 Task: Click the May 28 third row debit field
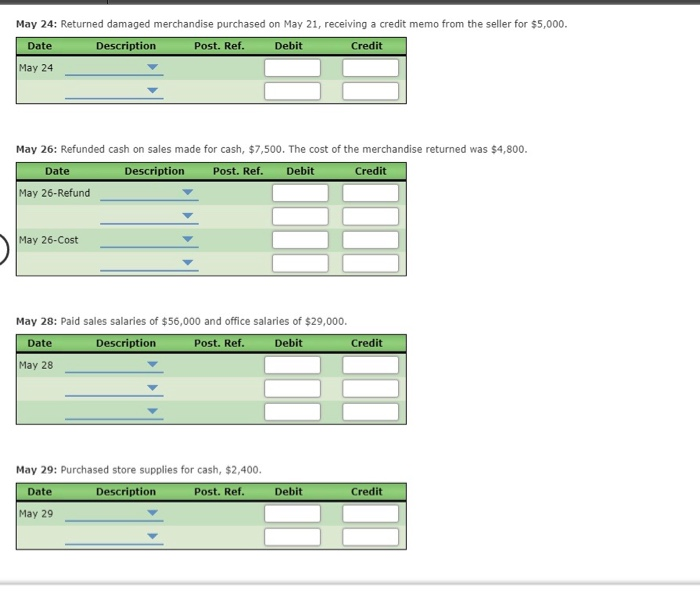(292, 411)
